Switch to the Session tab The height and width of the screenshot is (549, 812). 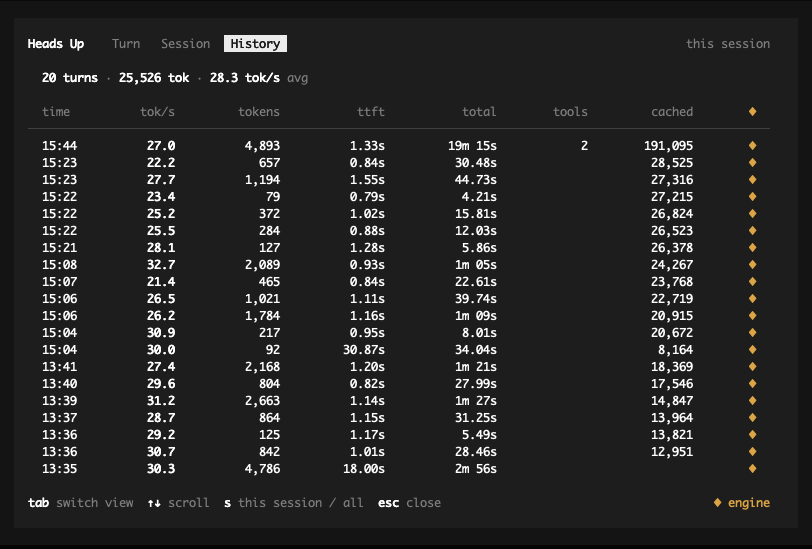coord(185,44)
